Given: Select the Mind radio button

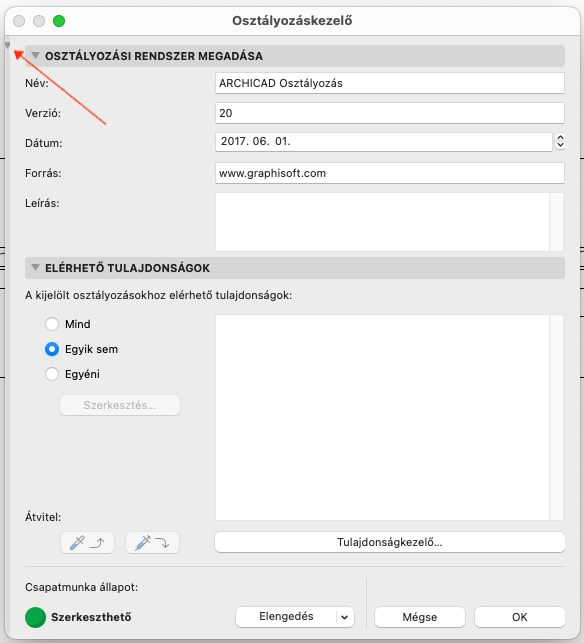Looking at the screenshot, I should coord(52,324).
